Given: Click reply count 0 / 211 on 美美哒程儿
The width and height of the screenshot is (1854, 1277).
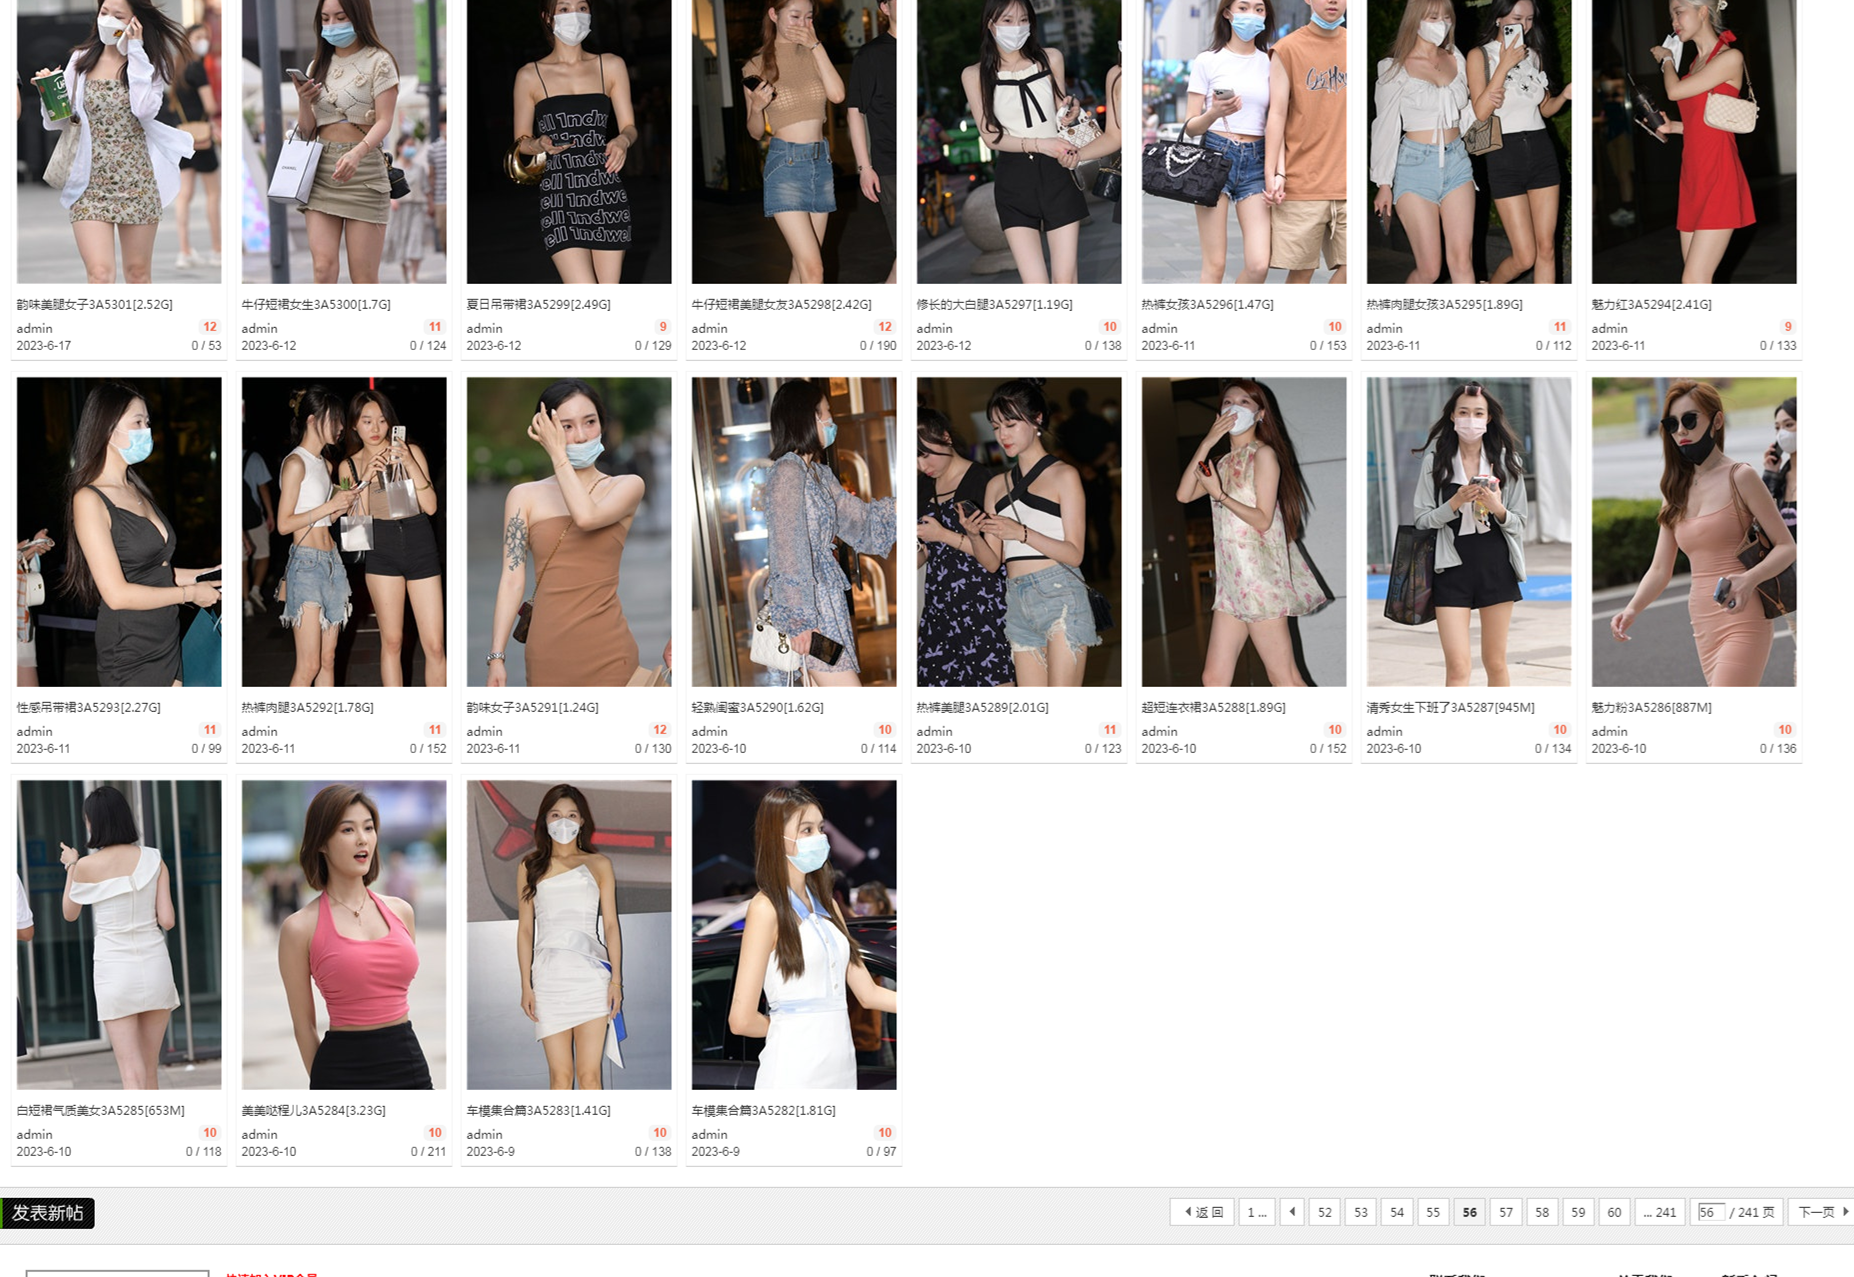Looking at the screenshot, I should coord(428,1151).
